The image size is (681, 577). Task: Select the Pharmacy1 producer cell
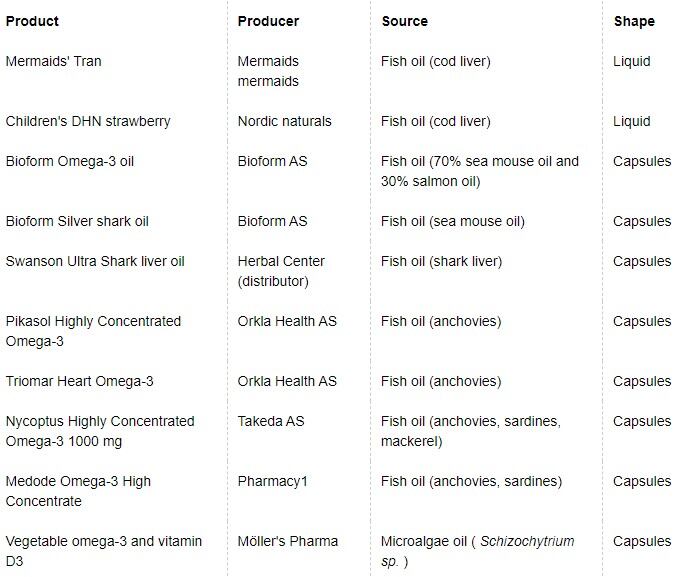click(x=273, y=481)
